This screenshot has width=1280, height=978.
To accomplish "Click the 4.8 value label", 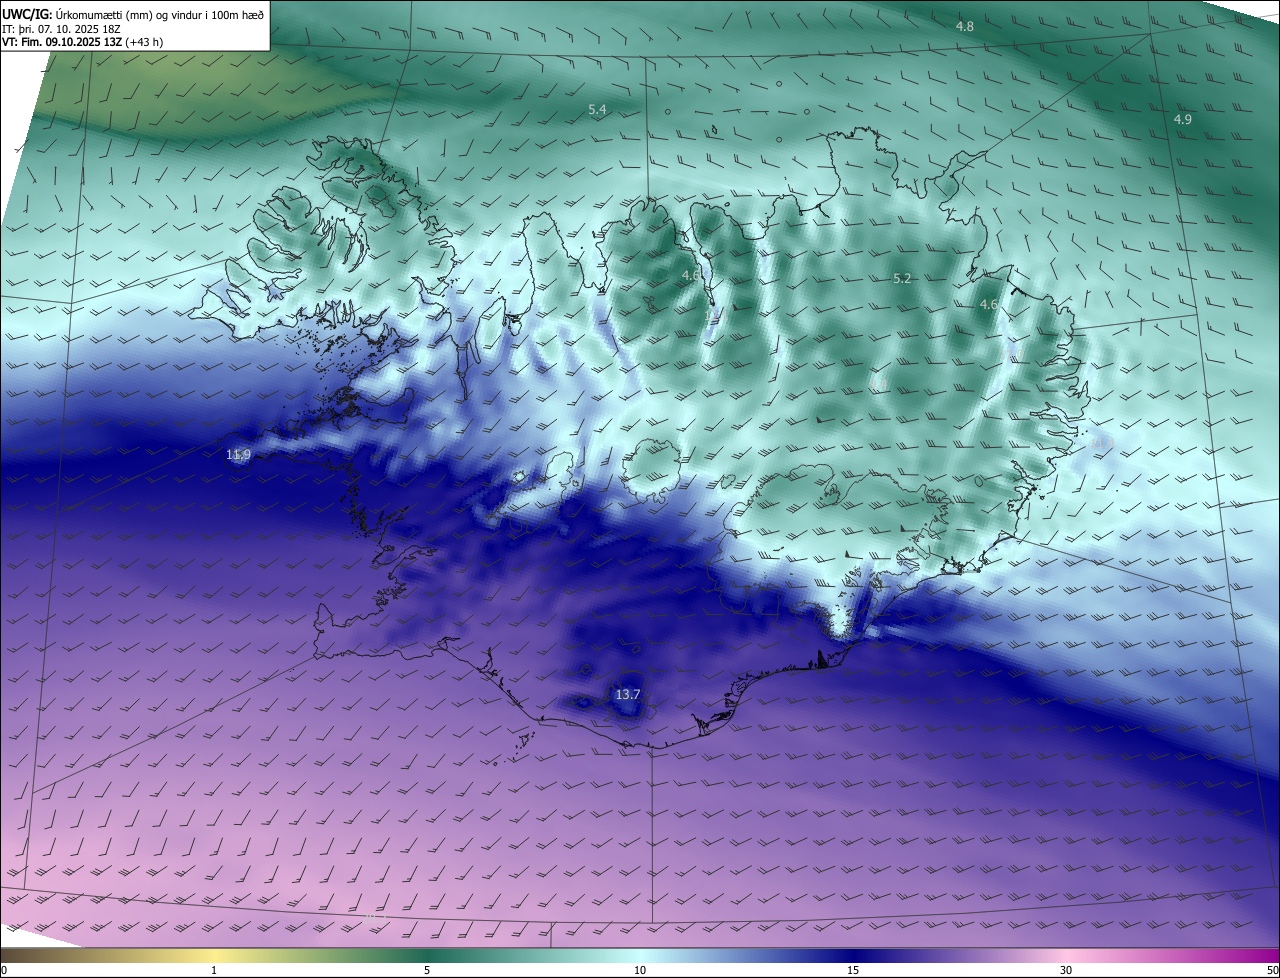I will (964, 26).
